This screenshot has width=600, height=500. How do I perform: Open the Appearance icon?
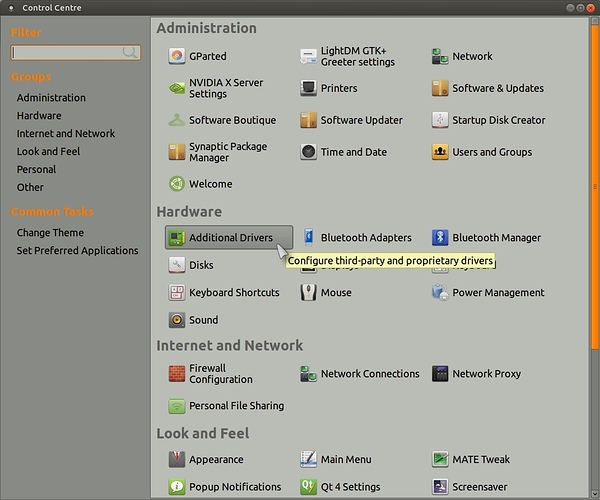click(177, 459)
